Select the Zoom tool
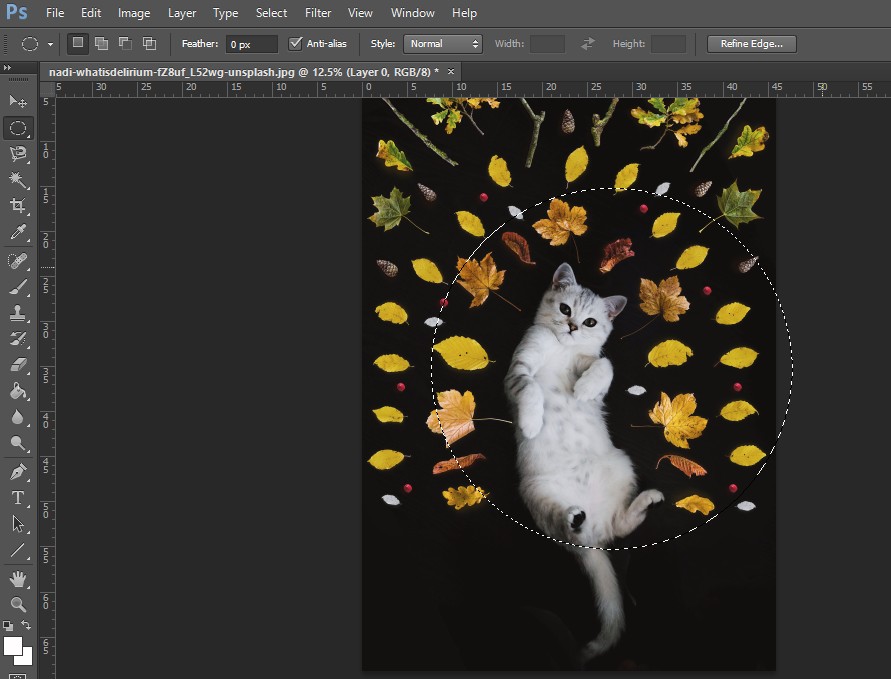Image resolution: width=891 pixels, height=679 pixels. pos(18,604)
